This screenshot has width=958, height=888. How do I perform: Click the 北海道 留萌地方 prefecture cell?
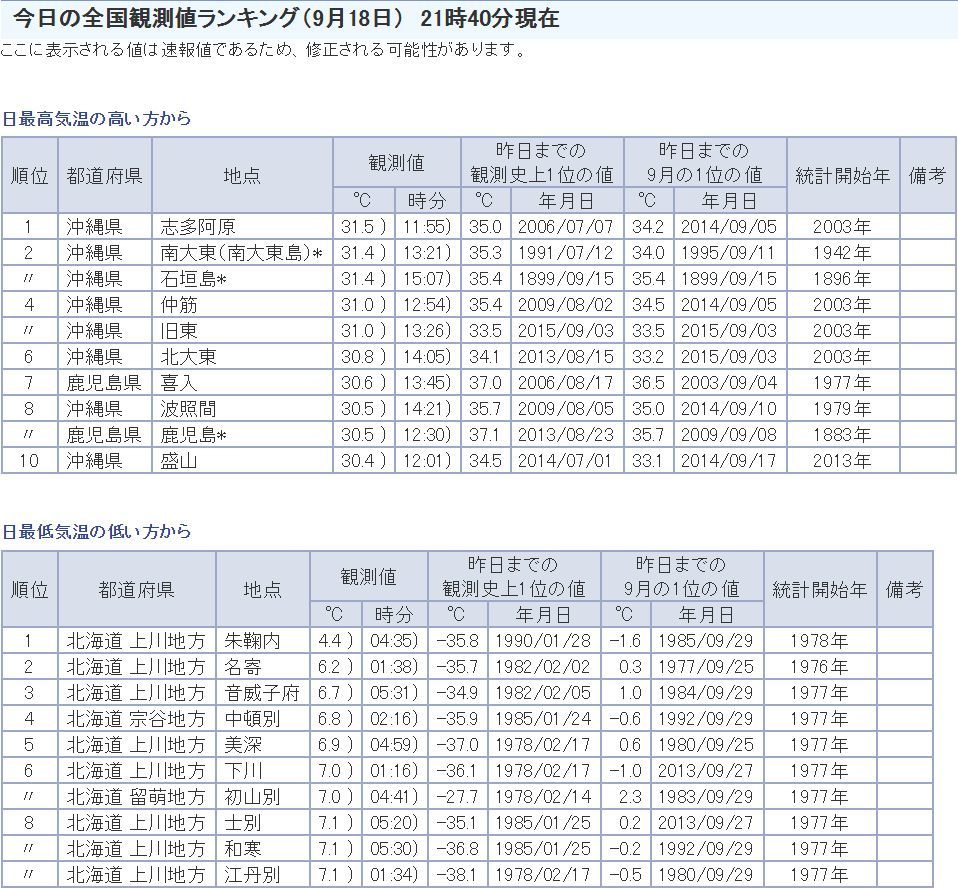pos(136,797)
